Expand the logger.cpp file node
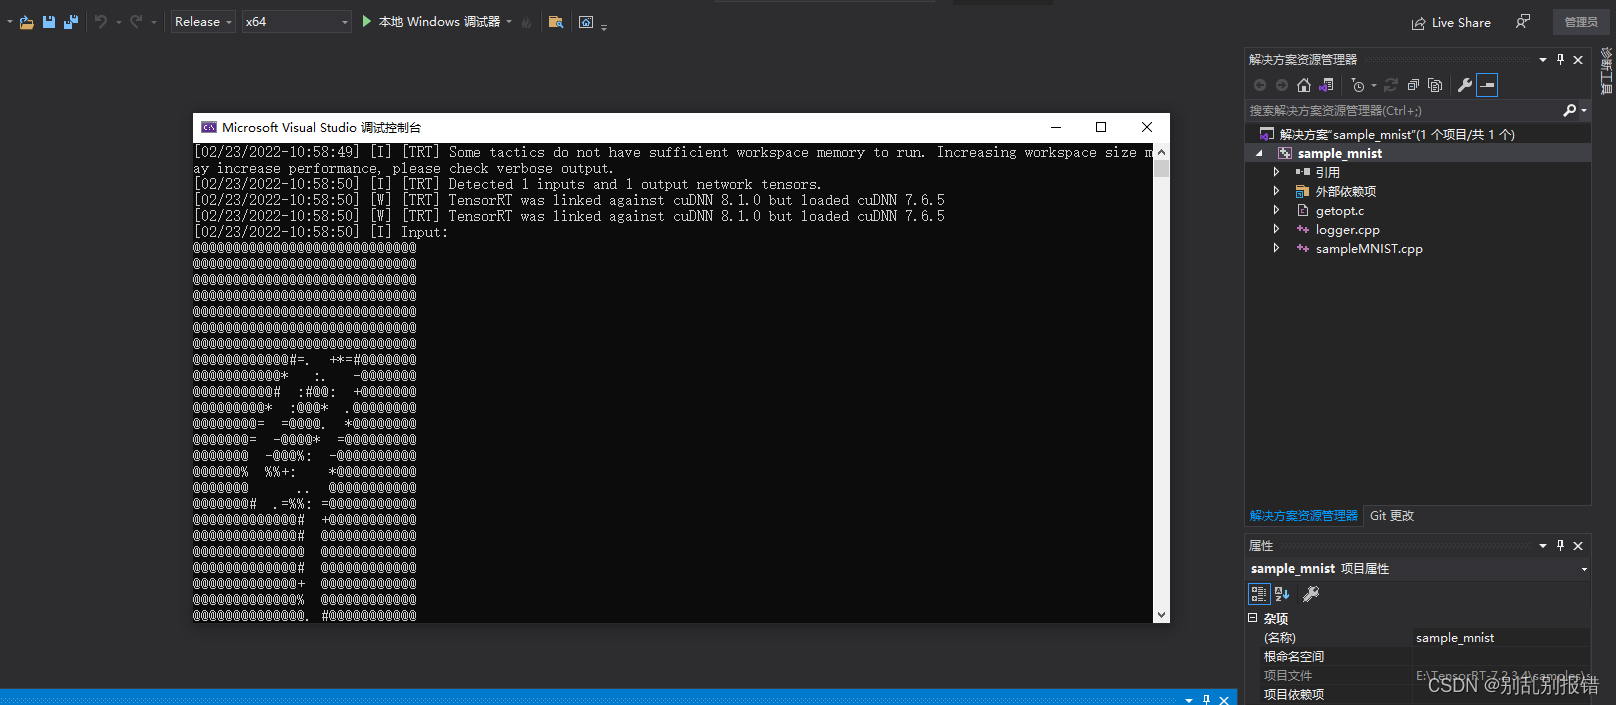Viewport: 1616px width, 705px height. point(1276,229)
